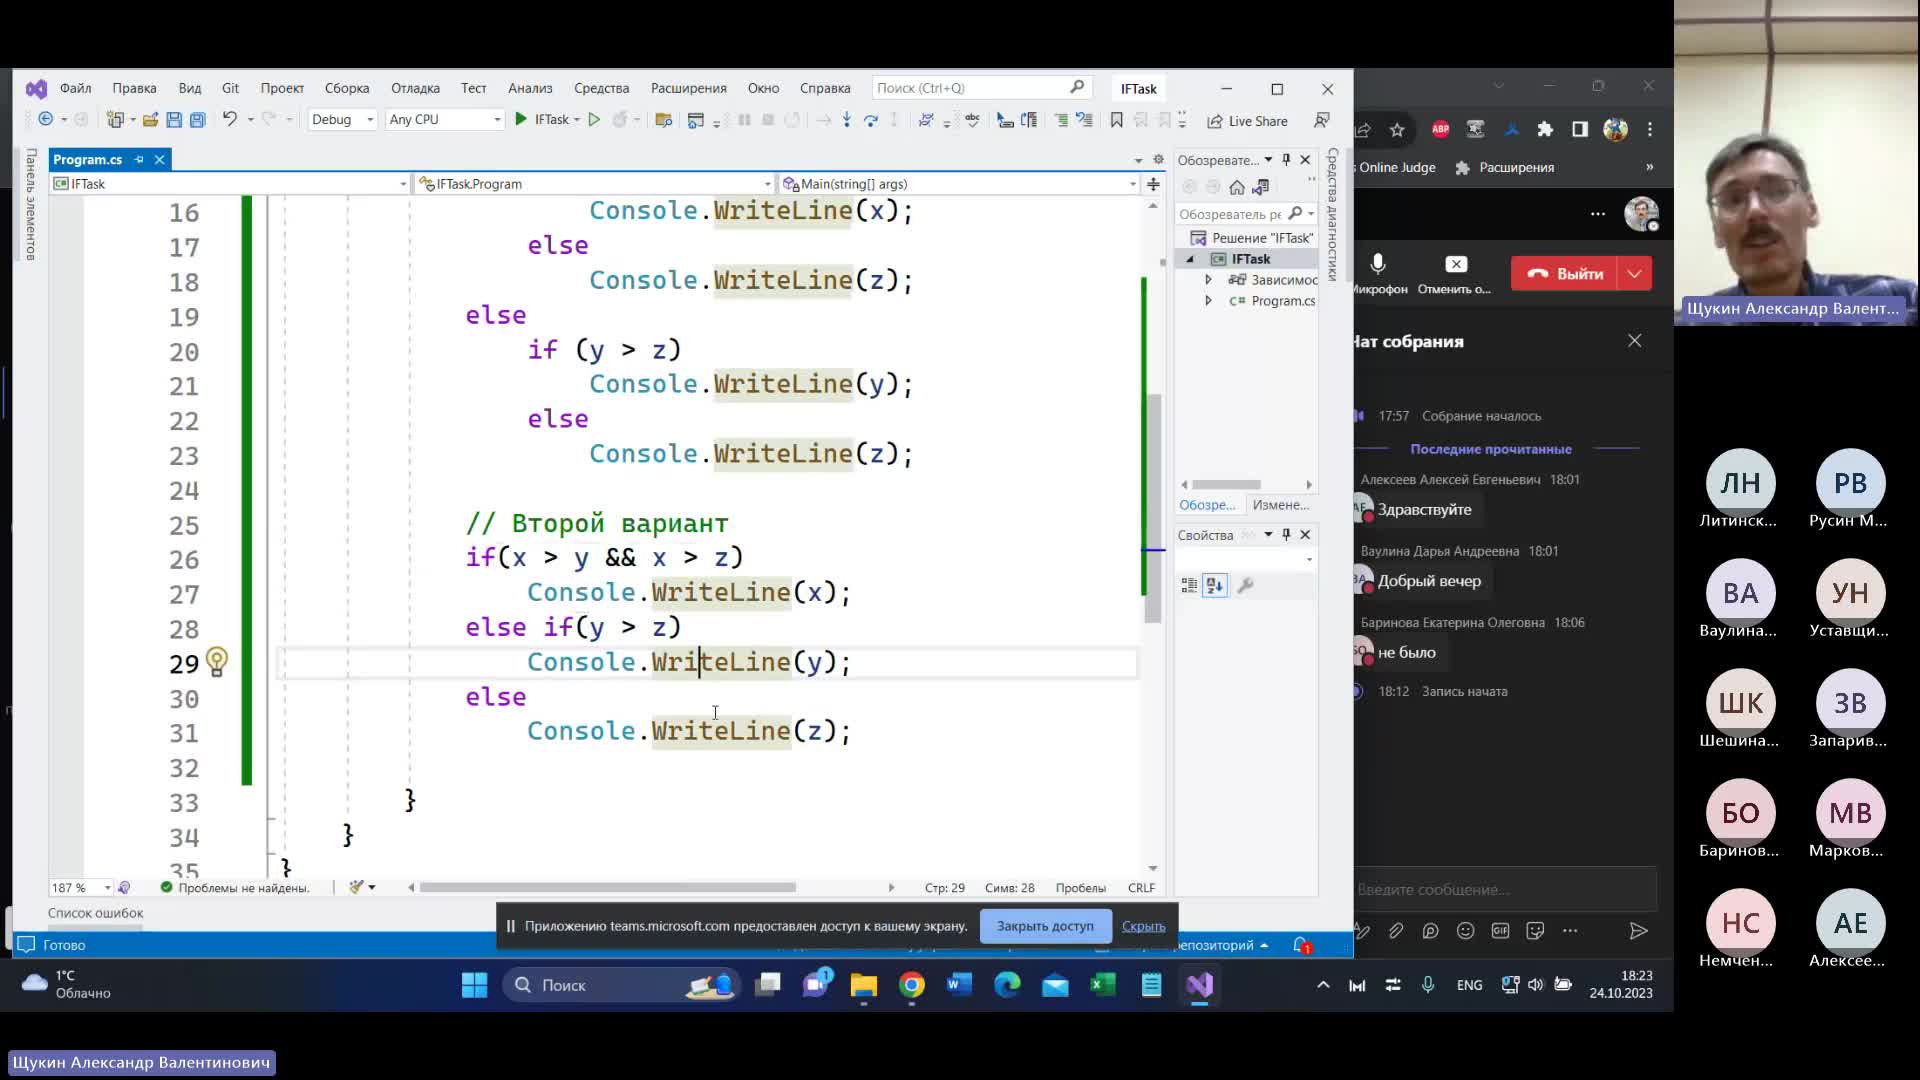
Task: Open the Сборка menu
Action: click(347, 88)
